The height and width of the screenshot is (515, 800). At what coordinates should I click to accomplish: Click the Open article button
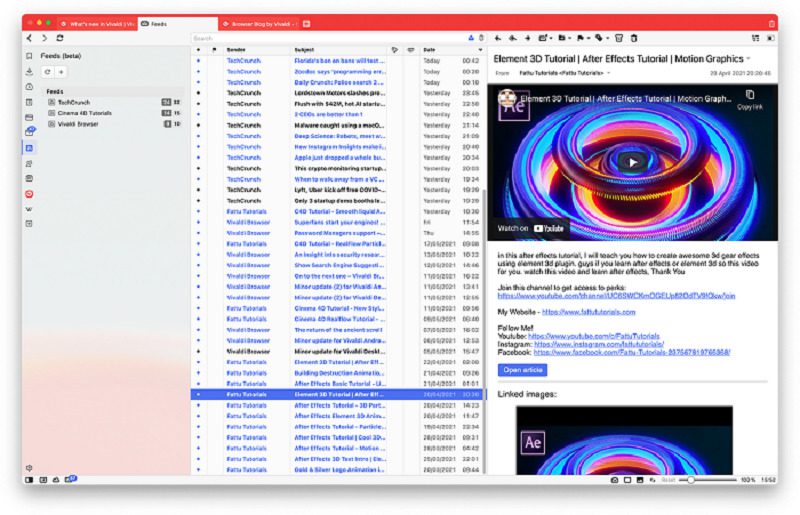click(x=522, y=369)
